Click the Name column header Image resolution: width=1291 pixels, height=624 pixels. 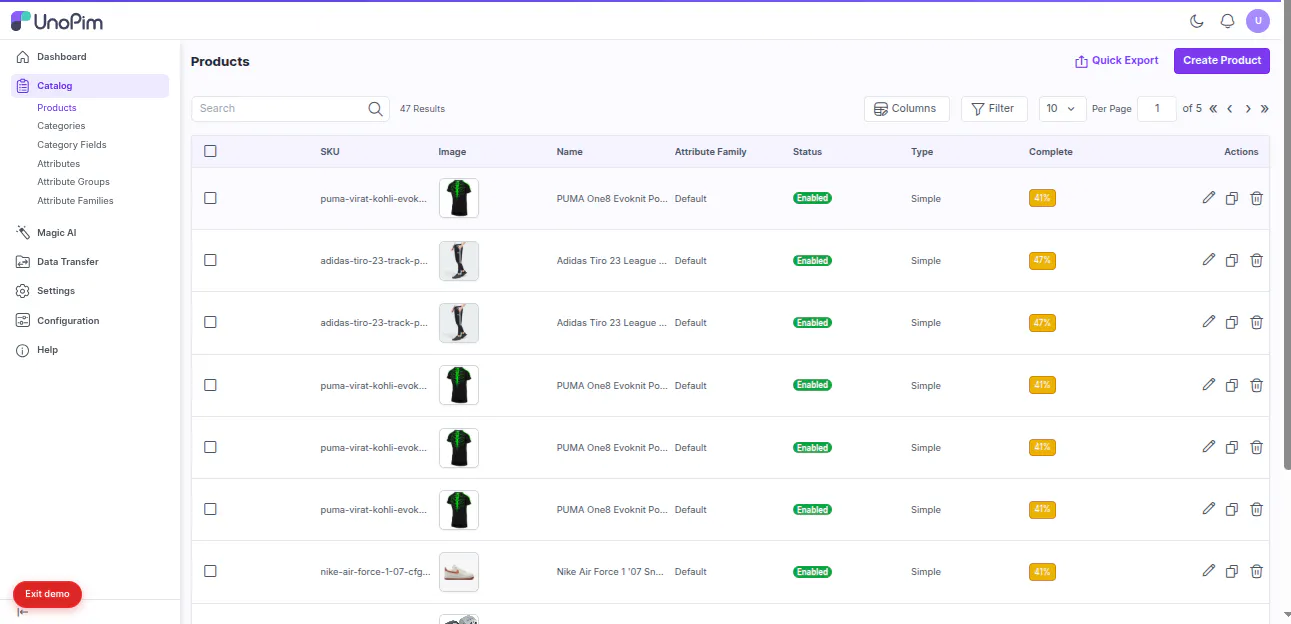coord(570,152)
